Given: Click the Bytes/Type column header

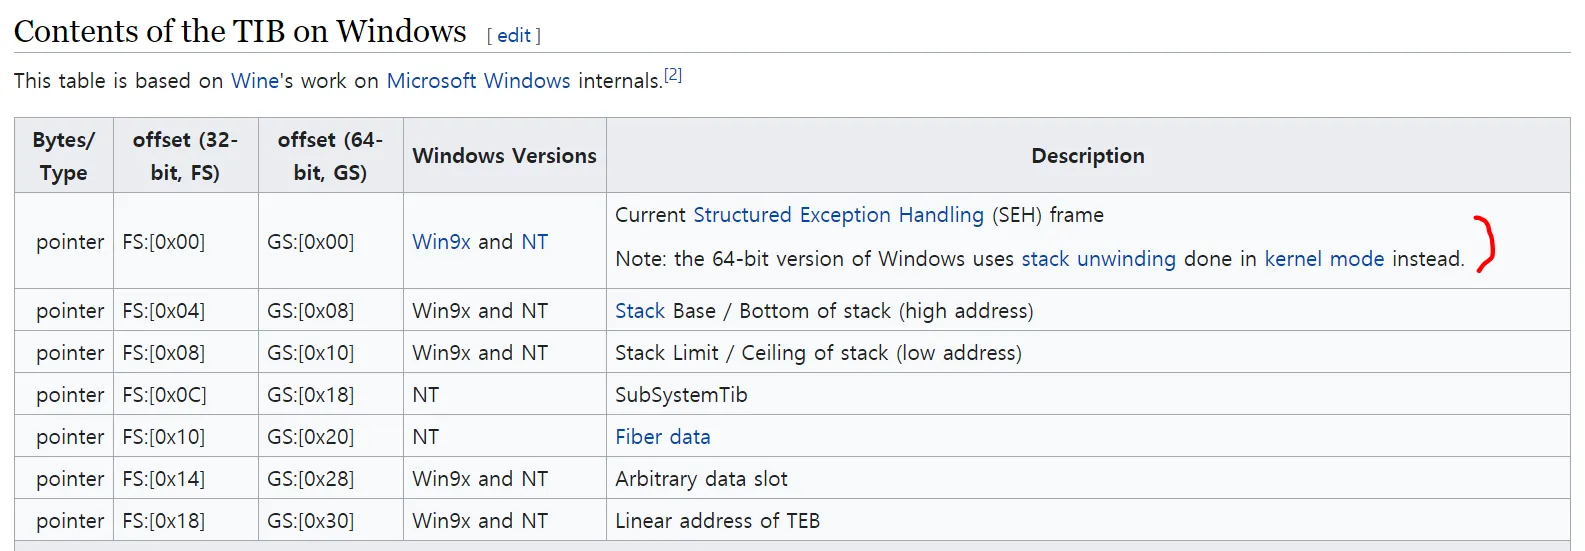Looking at the screenshot, I should (64, 156).
